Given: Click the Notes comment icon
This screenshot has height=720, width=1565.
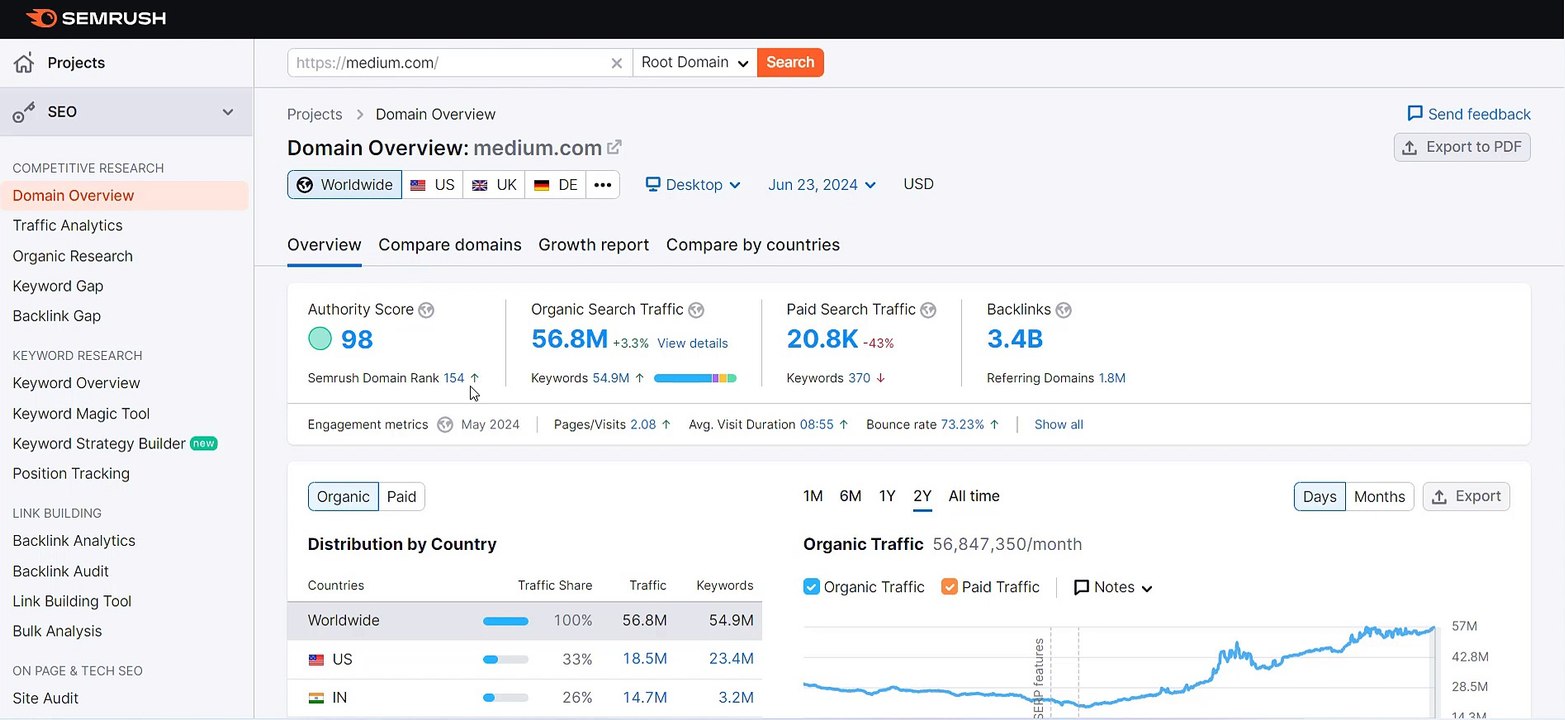Looking at the screenshot, I should point(1081,587).
